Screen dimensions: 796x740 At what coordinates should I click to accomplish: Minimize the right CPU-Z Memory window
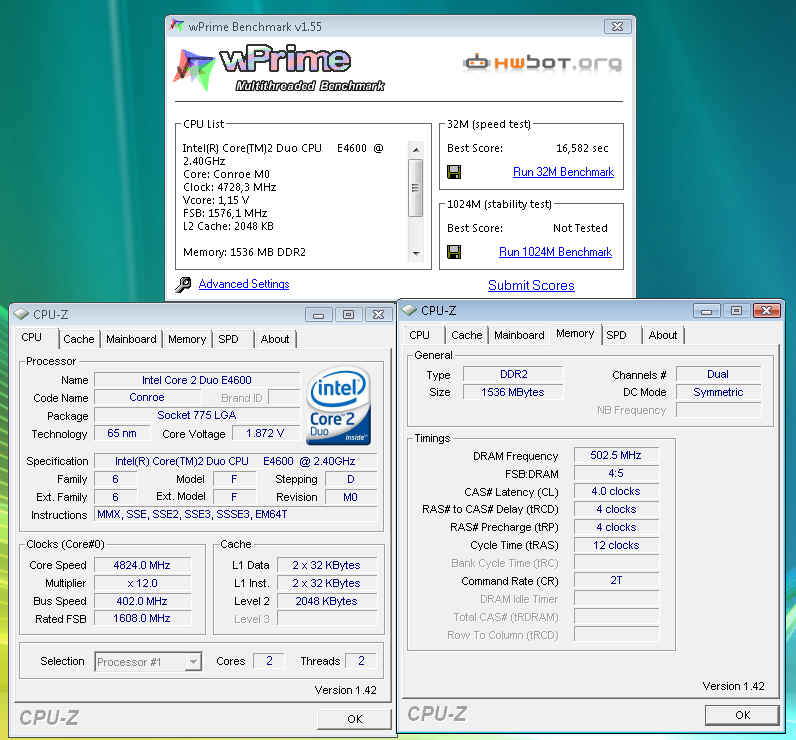pos(706,311)
